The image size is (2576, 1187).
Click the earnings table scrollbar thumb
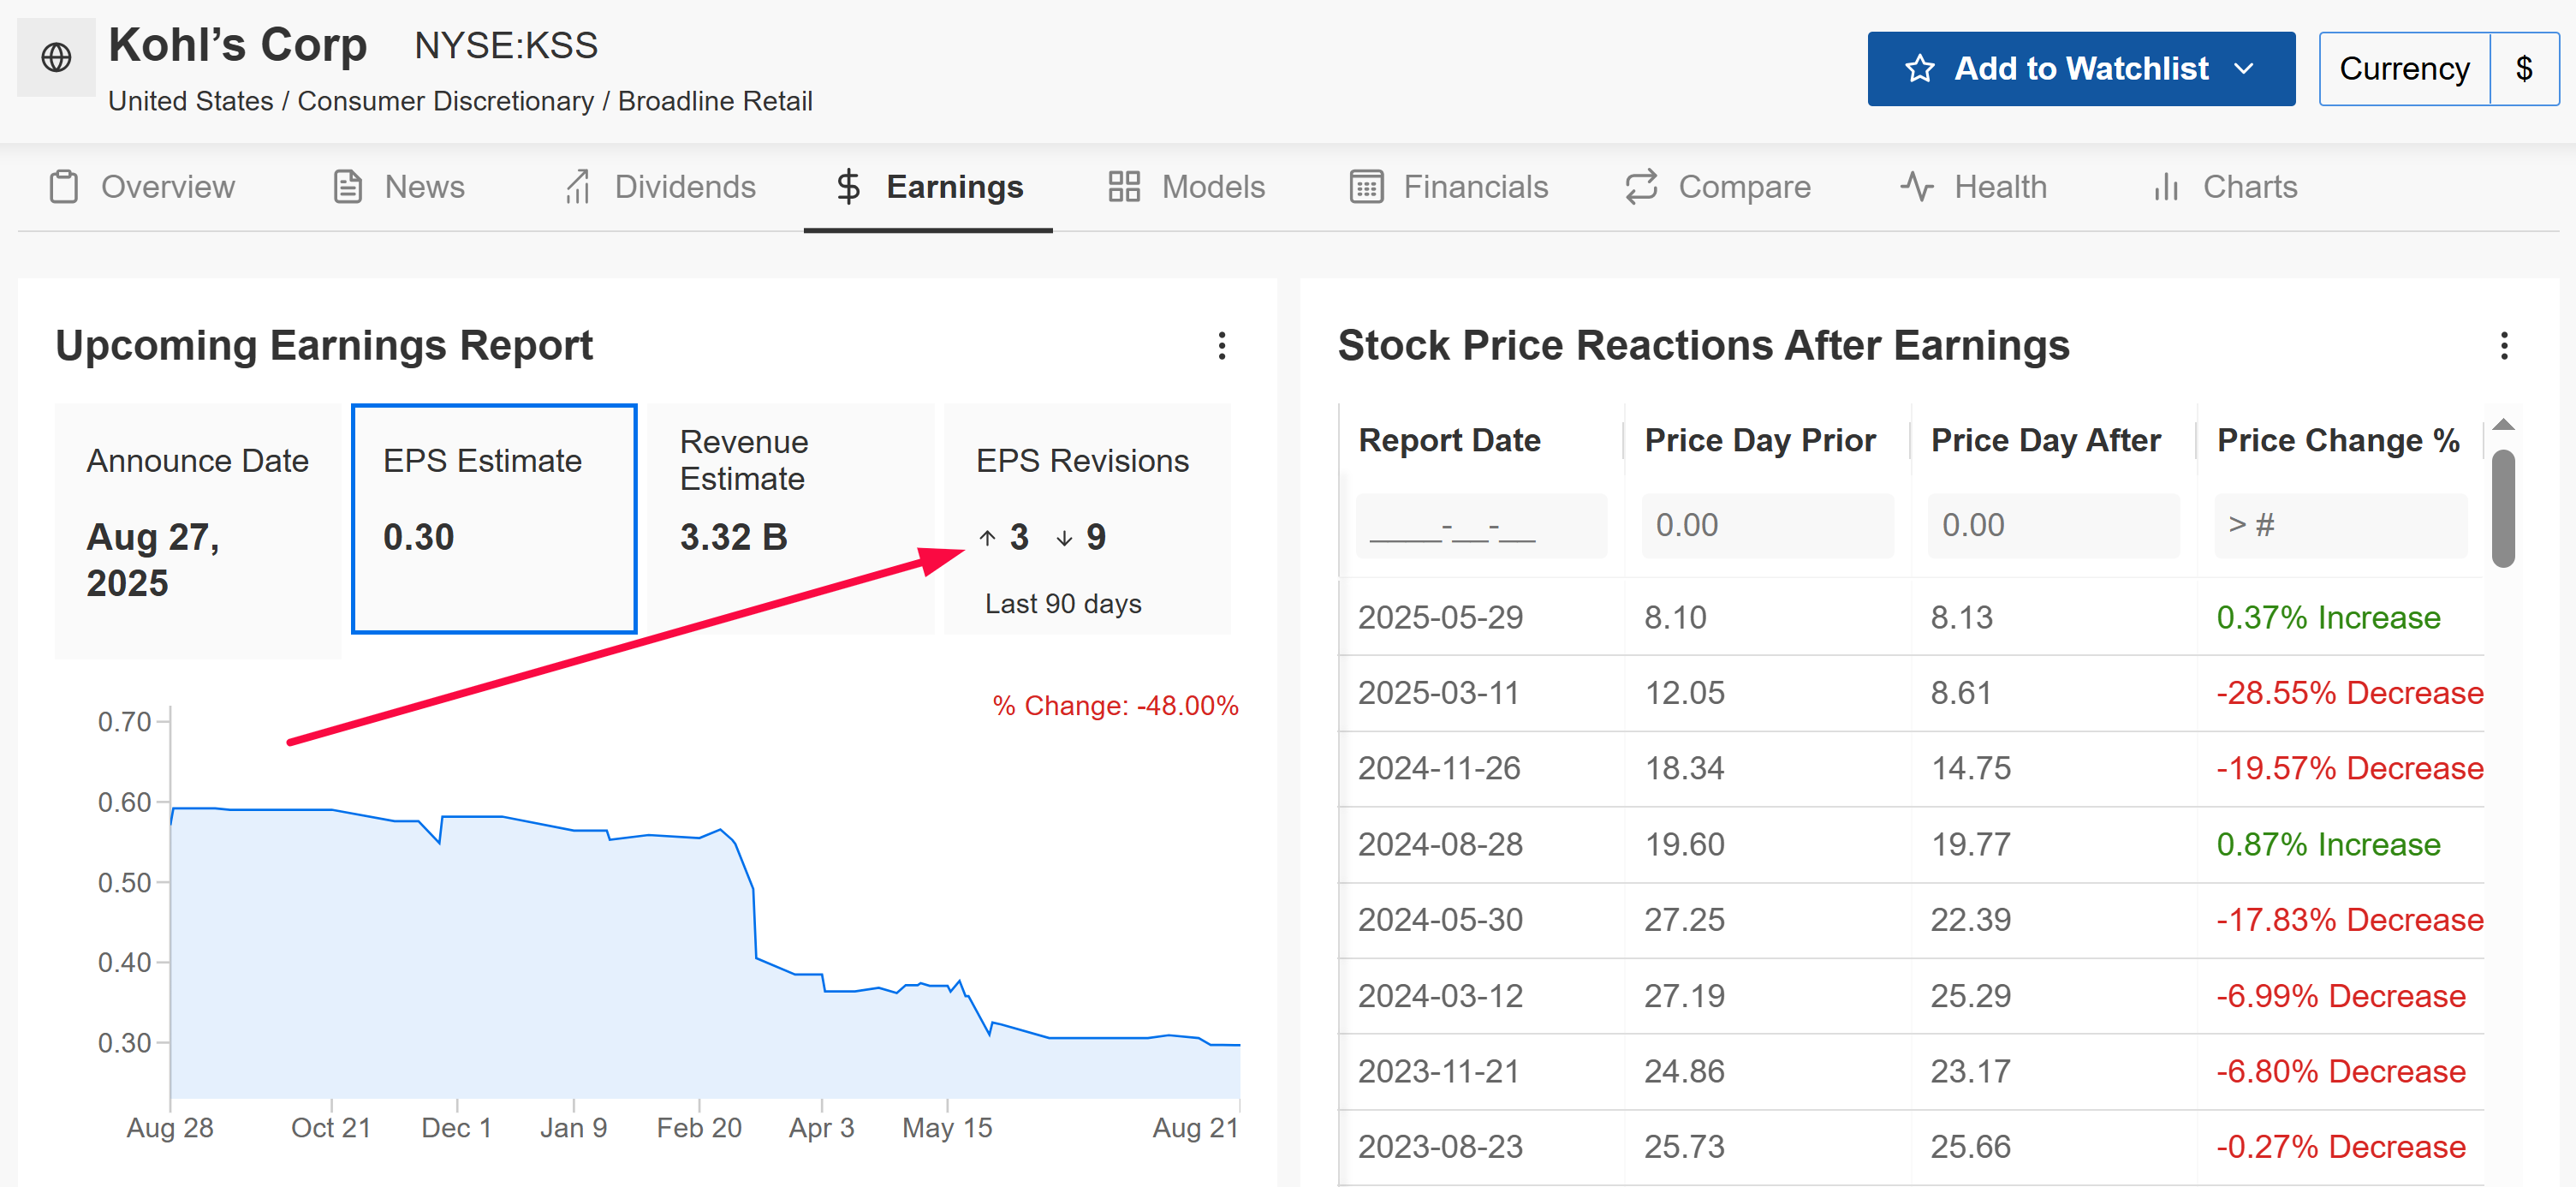point(2503,508)
